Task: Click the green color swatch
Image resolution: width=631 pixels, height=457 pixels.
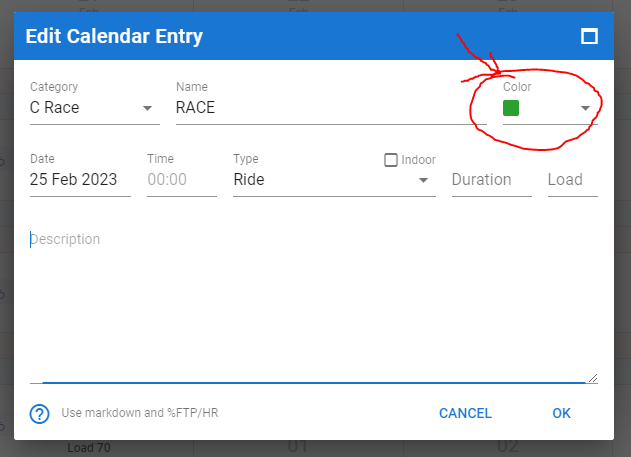Action: (x=511, y=108)
